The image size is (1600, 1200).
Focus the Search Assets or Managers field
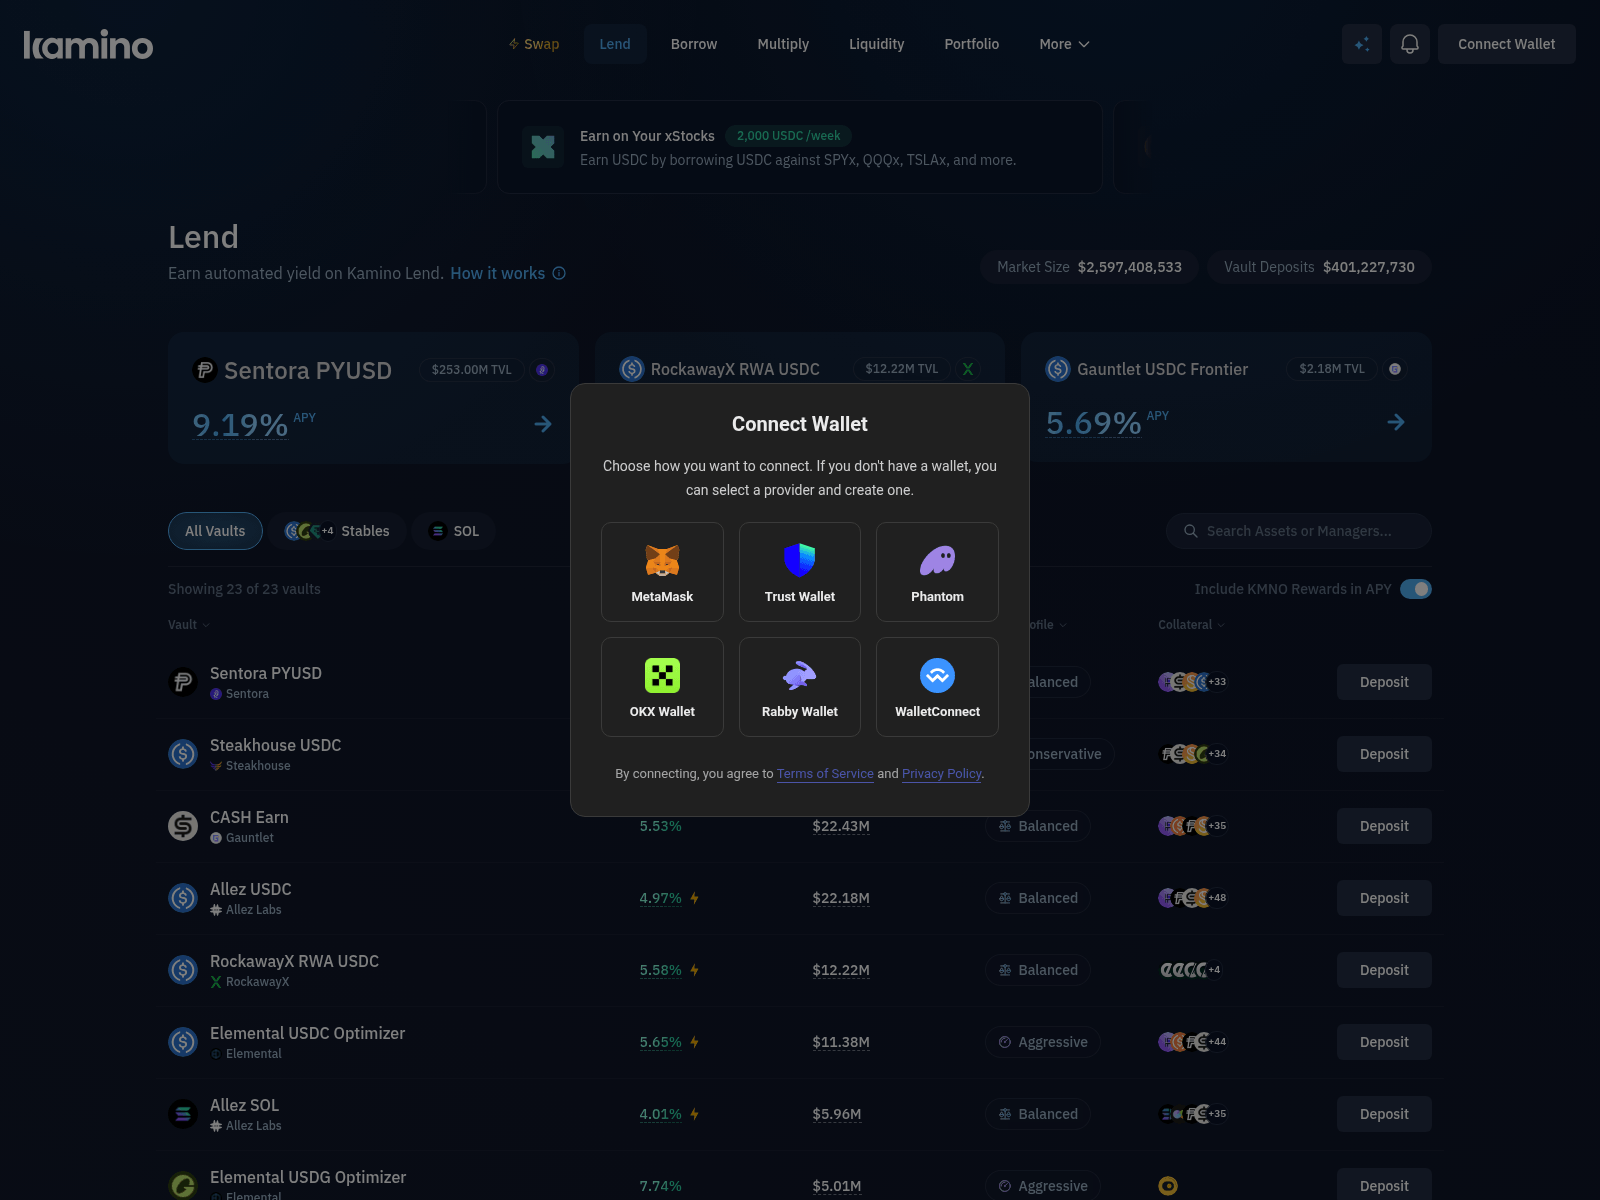(x=1298, y=531)
